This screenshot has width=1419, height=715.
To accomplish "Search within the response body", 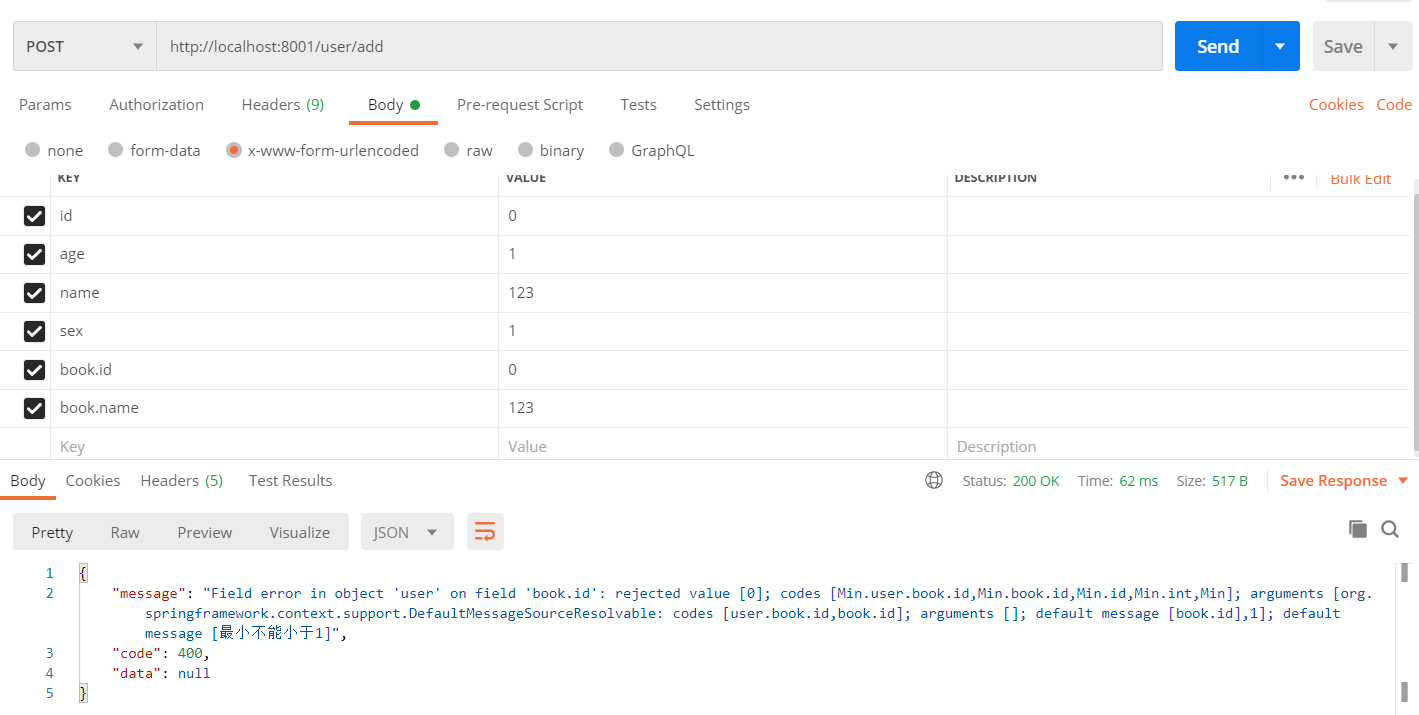I will coord(1390,529).
